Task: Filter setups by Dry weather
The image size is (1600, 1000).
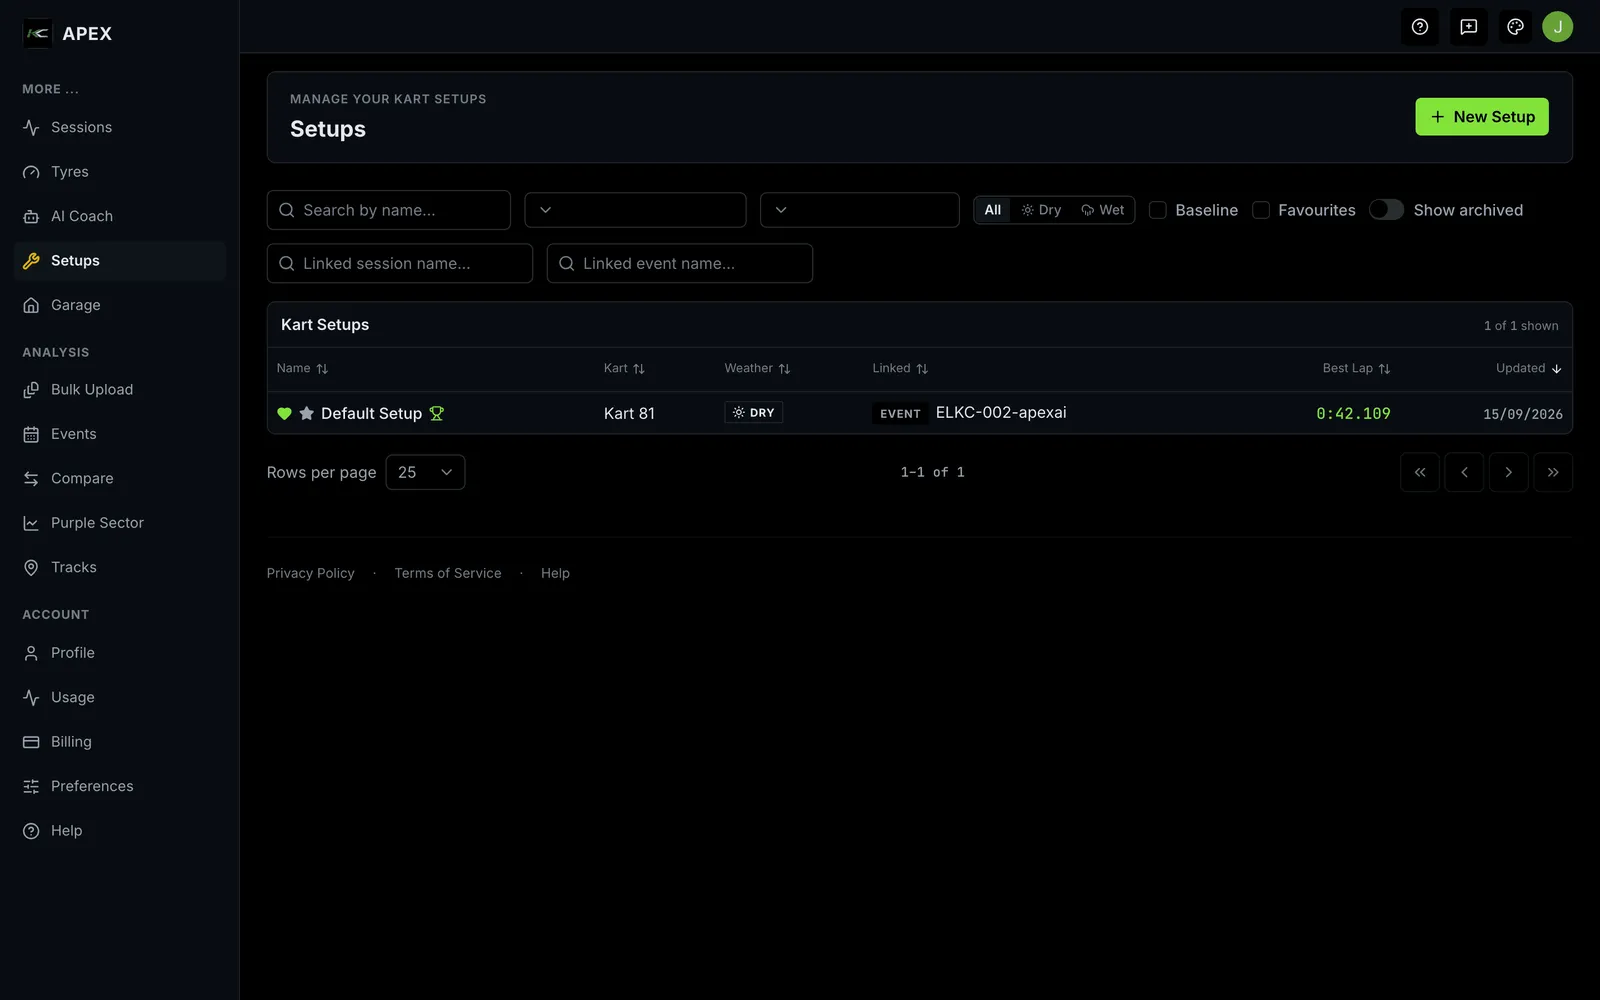Action: [x=1041, y=210]
